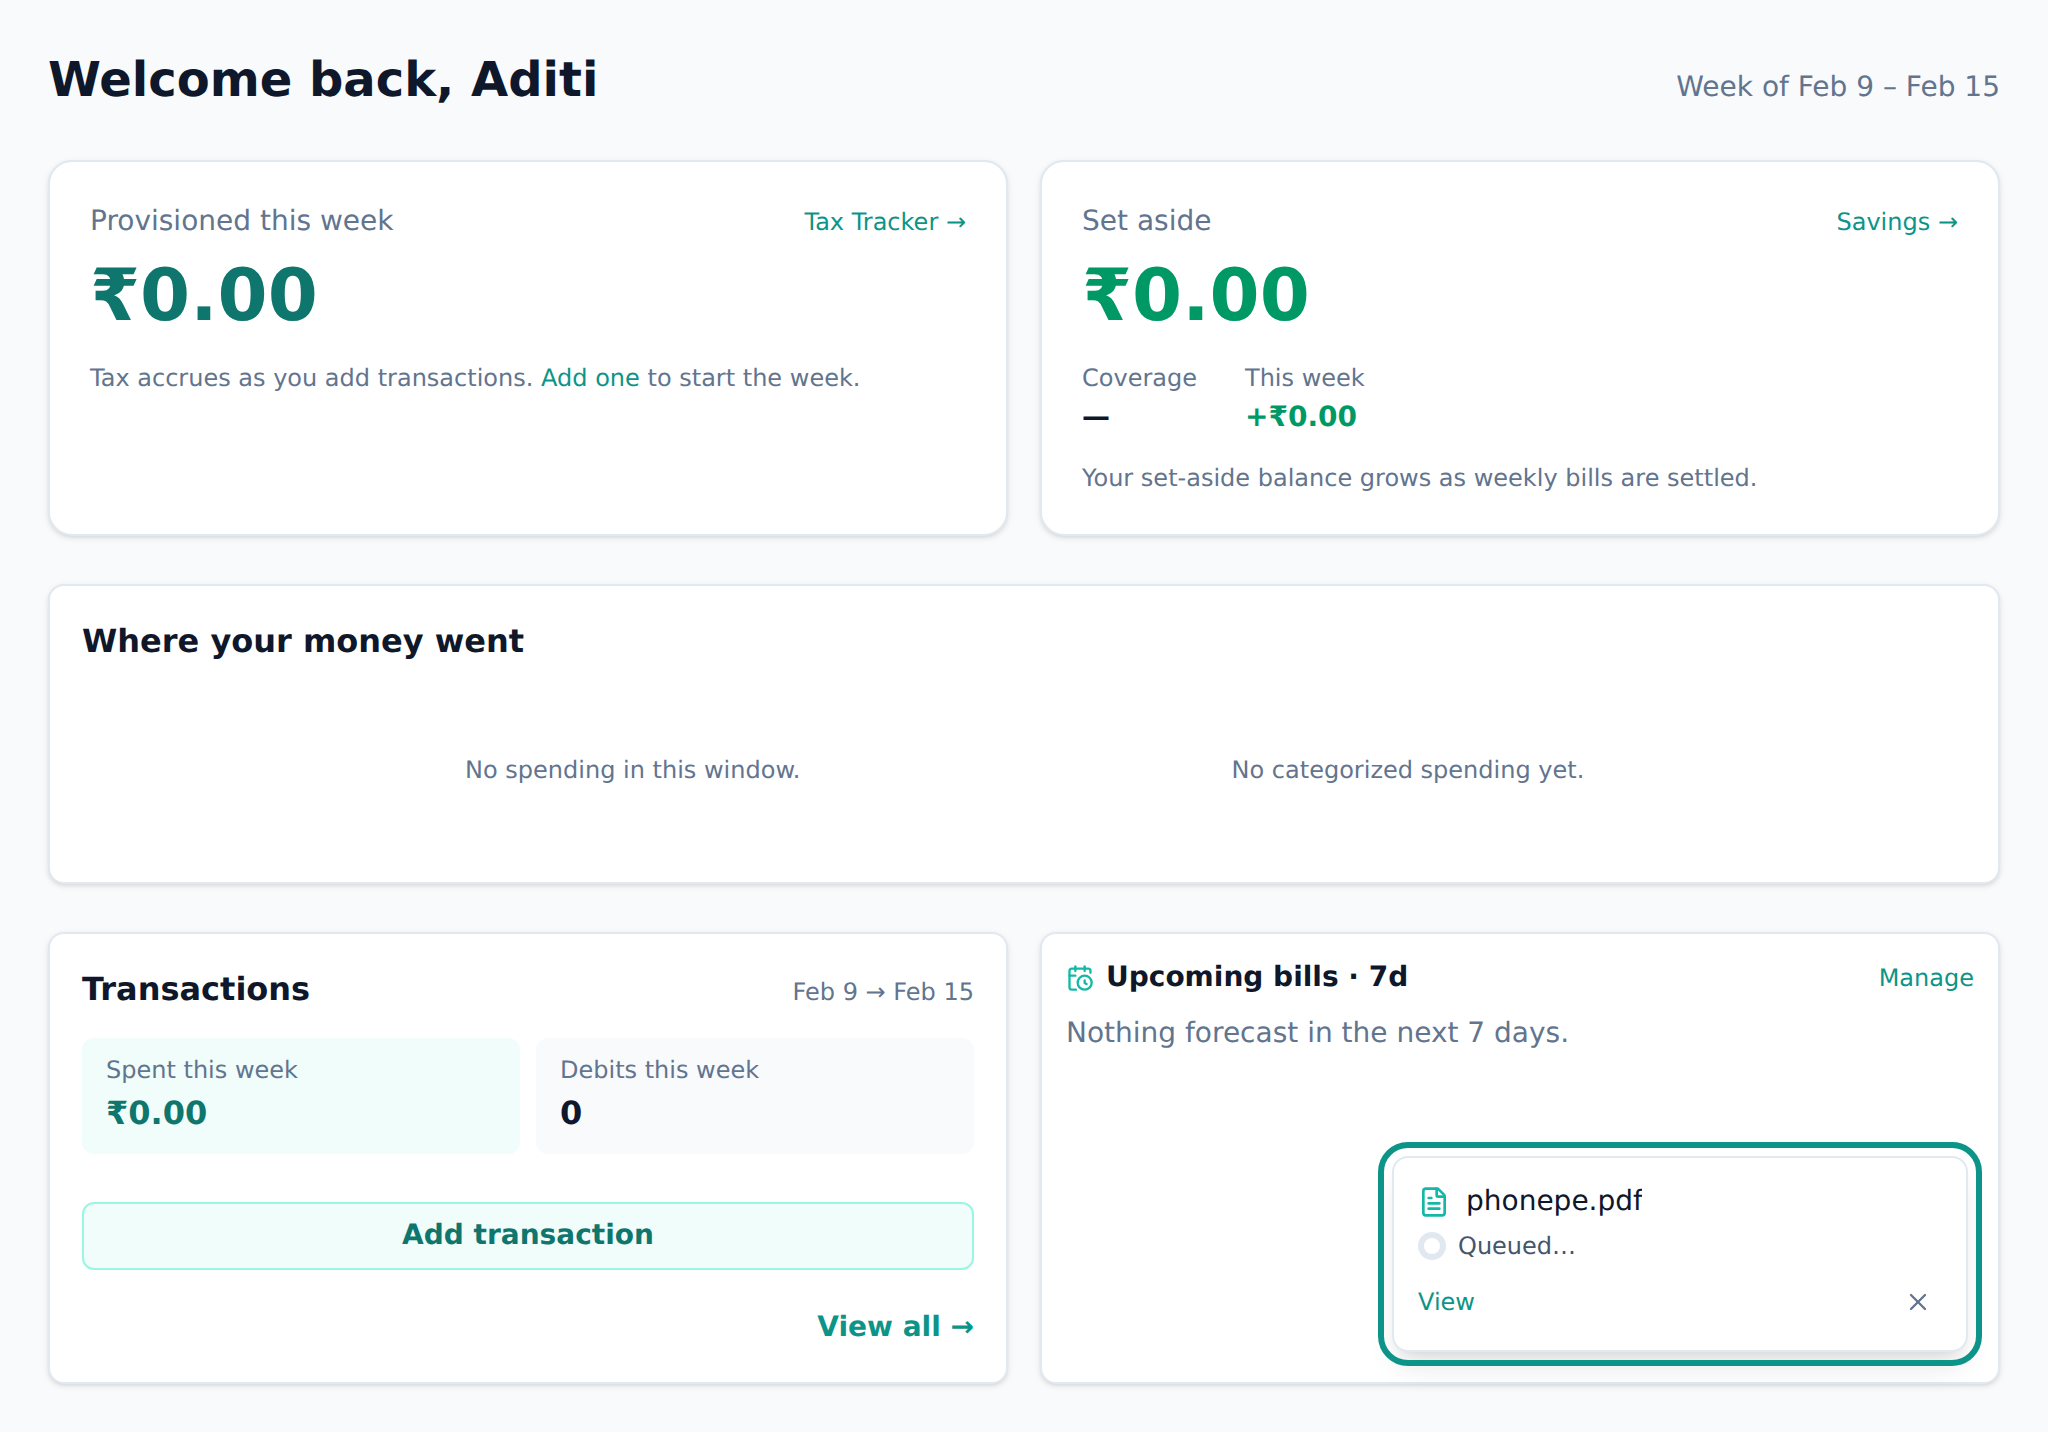2048x1432 pixels.
Task: Click the Set aside ₹0.00 balance
Action: click(1196, 295)
